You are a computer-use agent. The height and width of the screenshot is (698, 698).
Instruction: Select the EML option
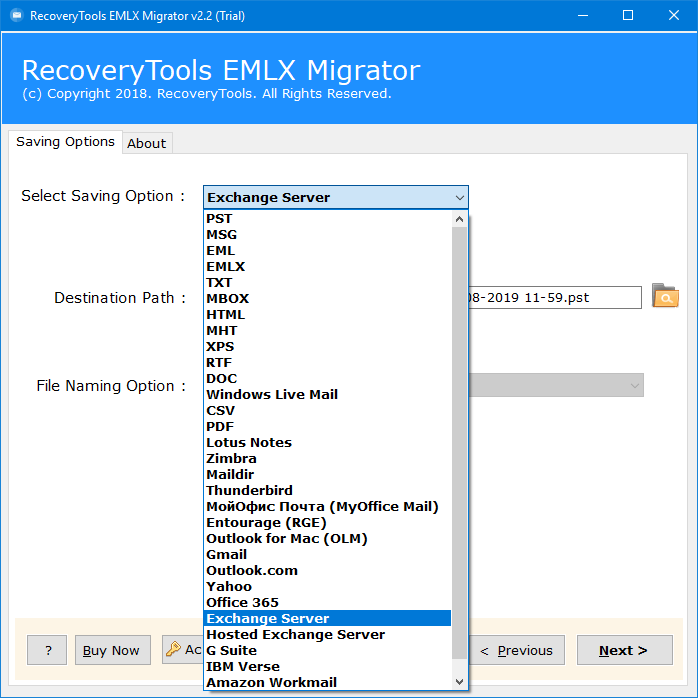[327, 251]
